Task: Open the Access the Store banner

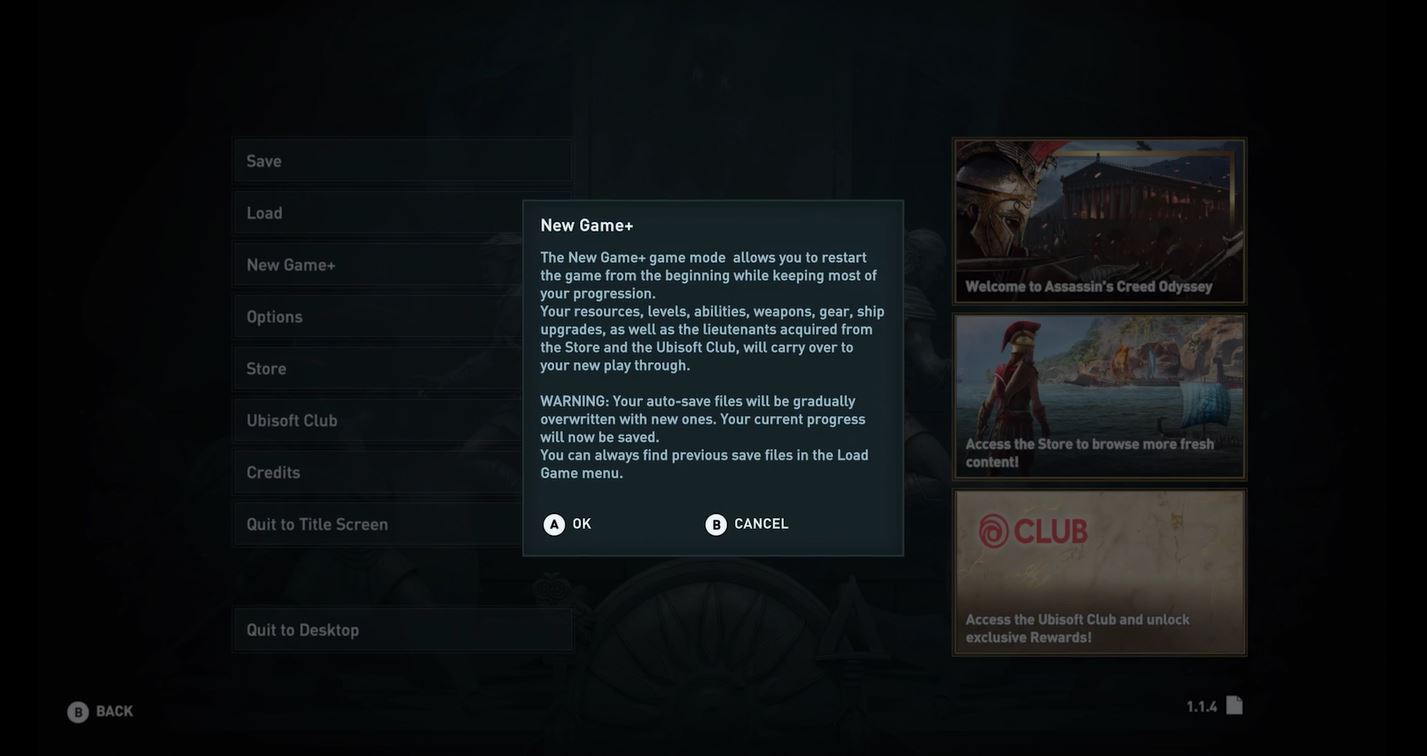Action: click(1100, 397)
